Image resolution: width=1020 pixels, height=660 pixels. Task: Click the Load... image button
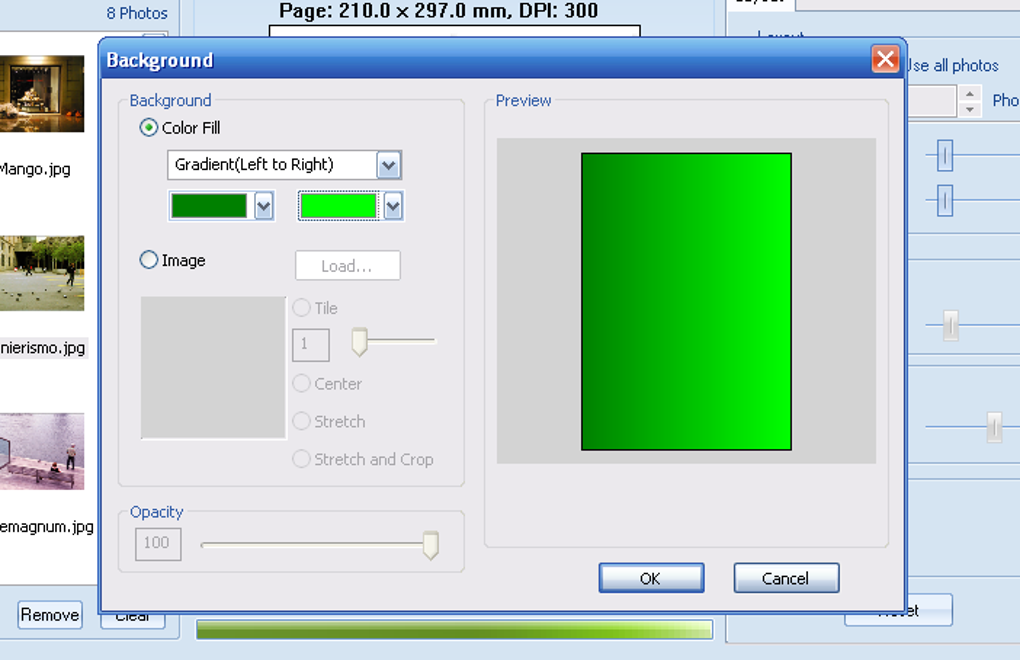347,266
